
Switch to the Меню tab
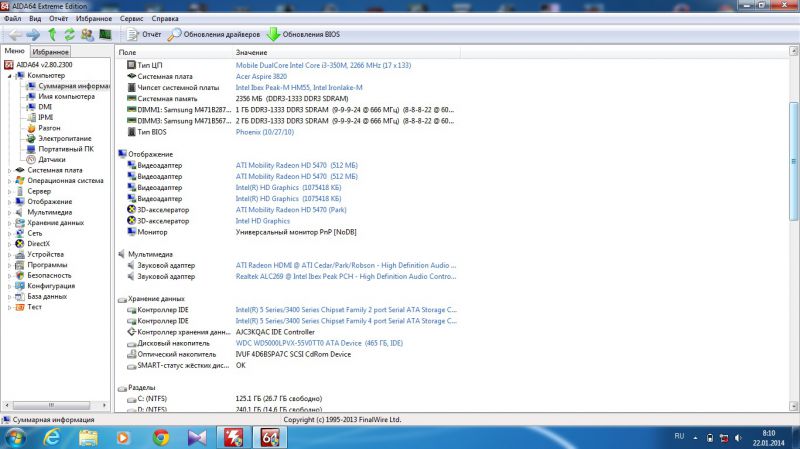click(14, 51)
